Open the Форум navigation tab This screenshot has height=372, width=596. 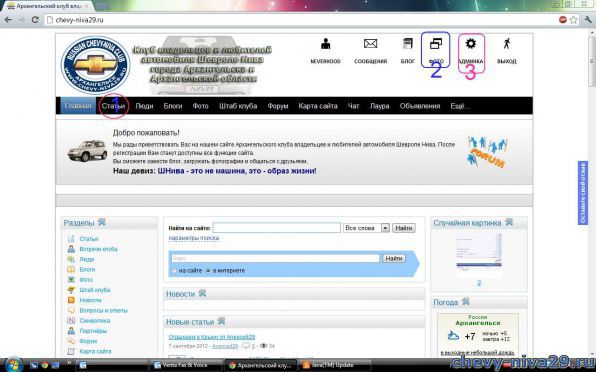coord(277,106)
